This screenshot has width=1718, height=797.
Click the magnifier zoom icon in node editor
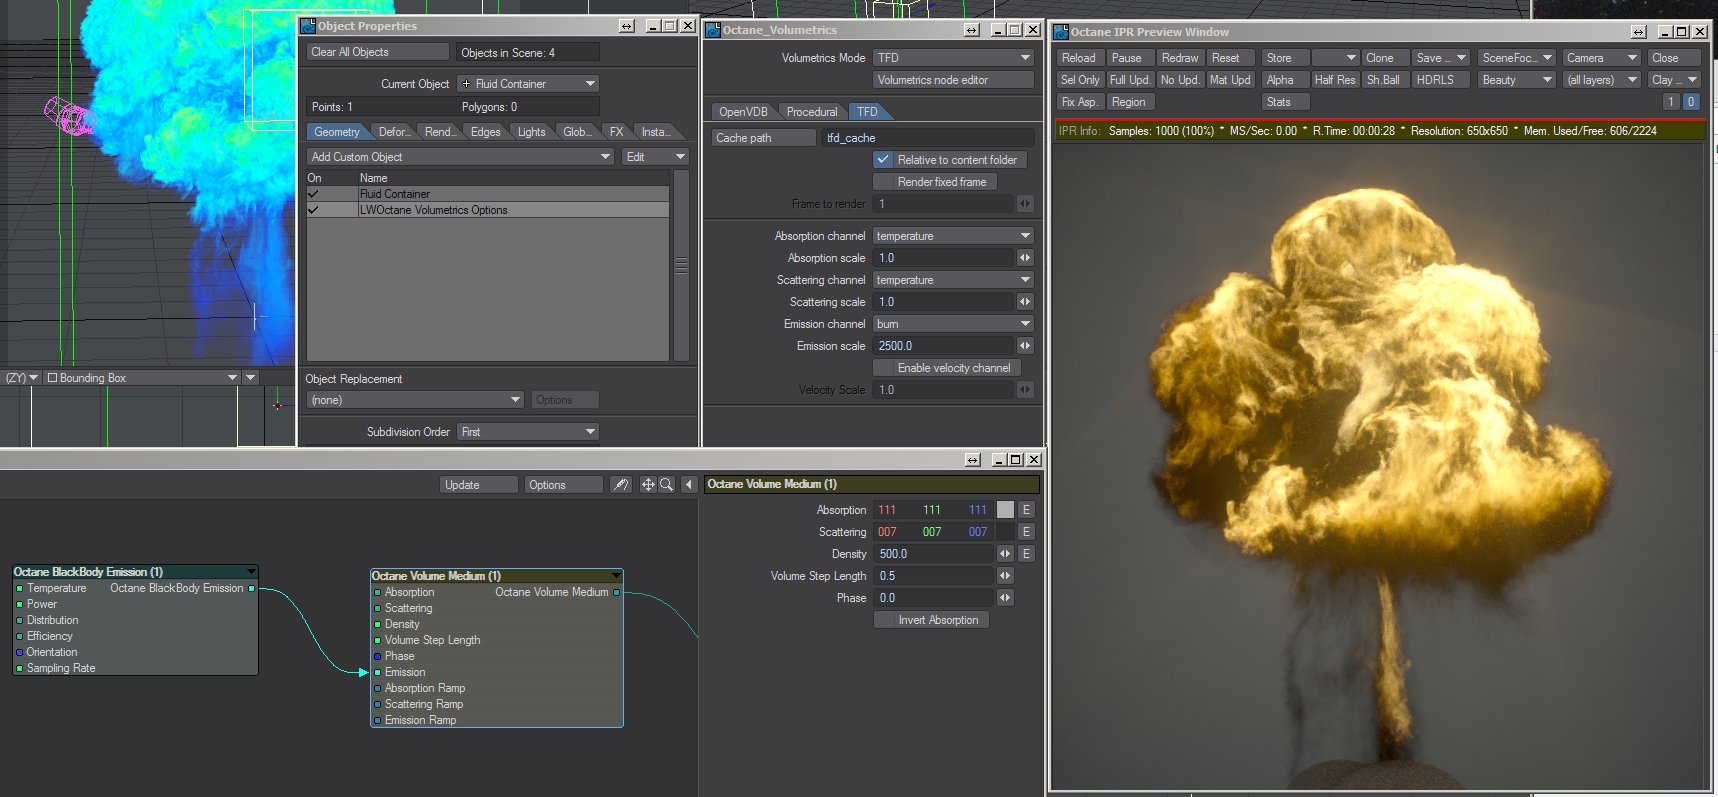(666, 485)
